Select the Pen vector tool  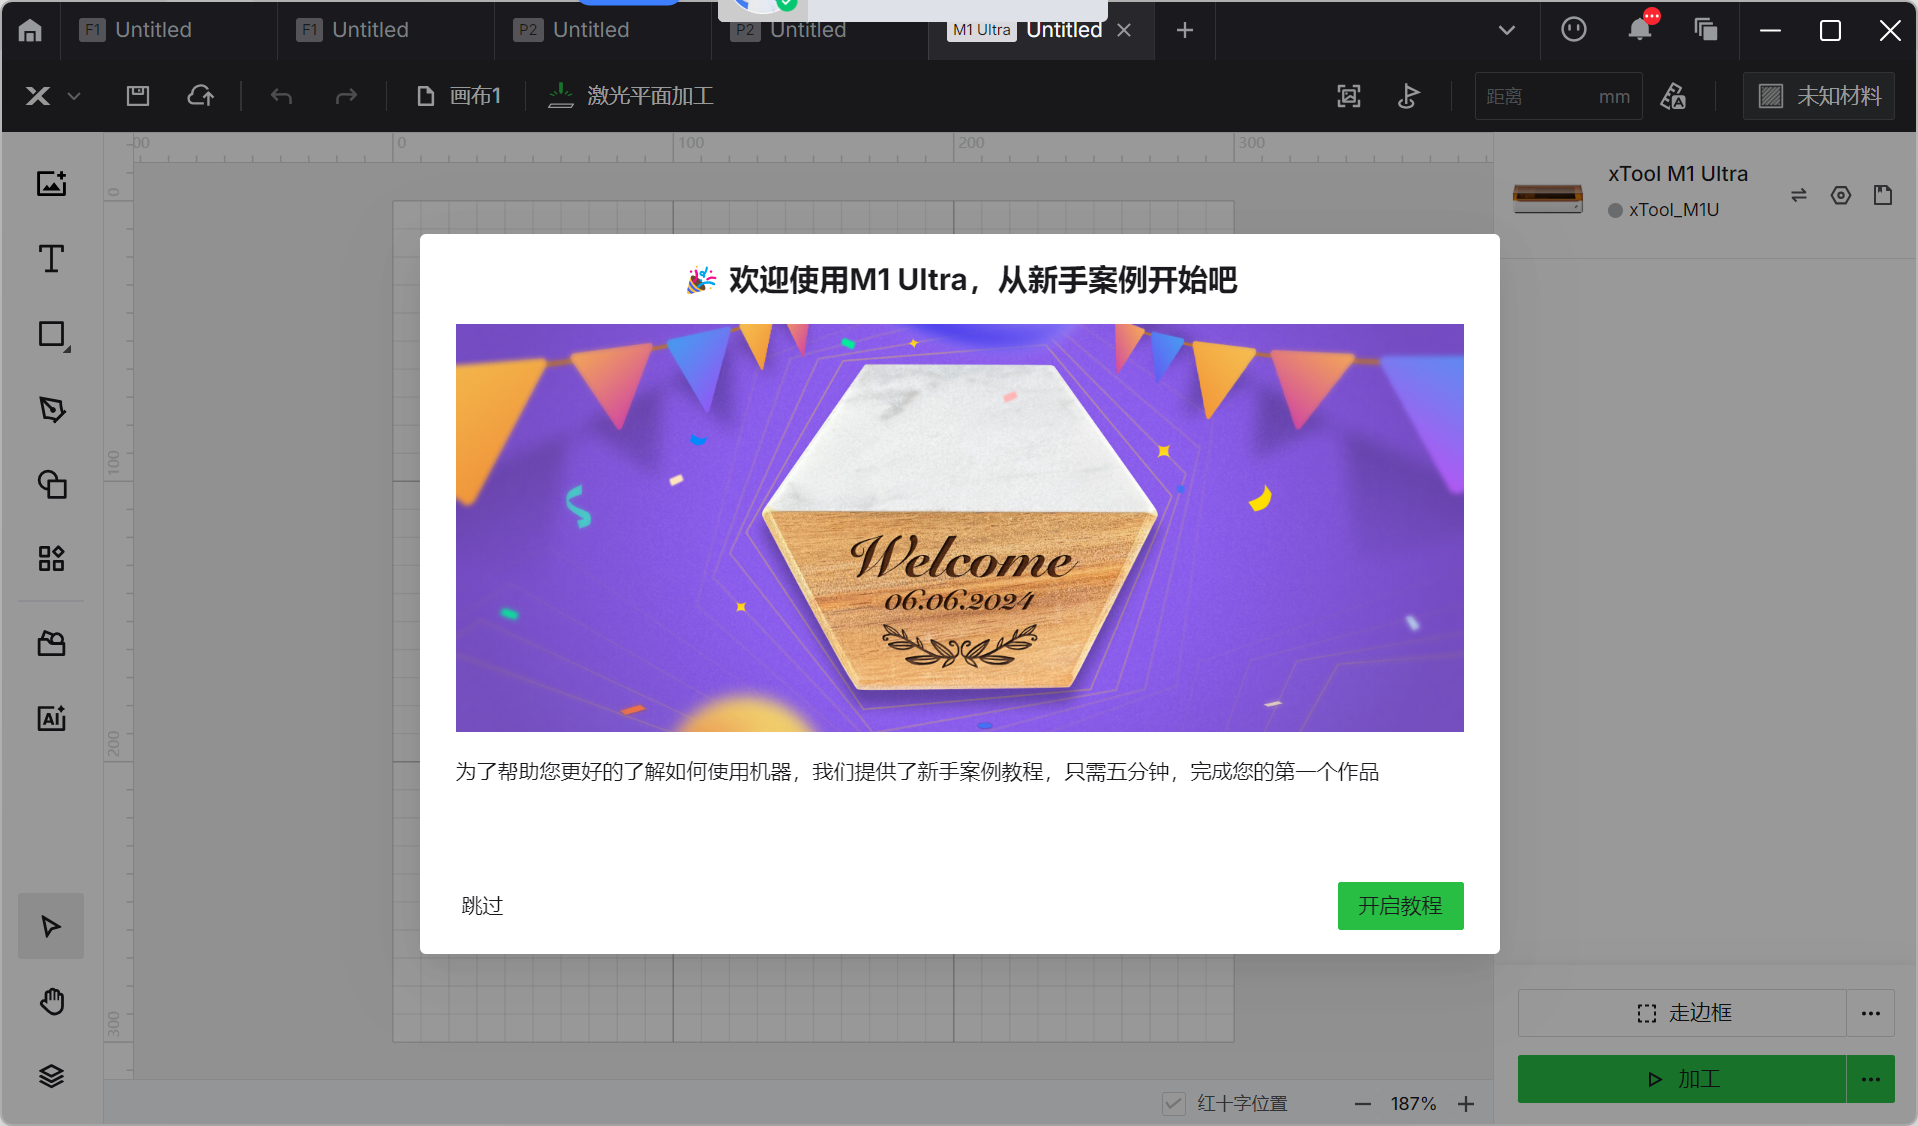coord(51,409)
